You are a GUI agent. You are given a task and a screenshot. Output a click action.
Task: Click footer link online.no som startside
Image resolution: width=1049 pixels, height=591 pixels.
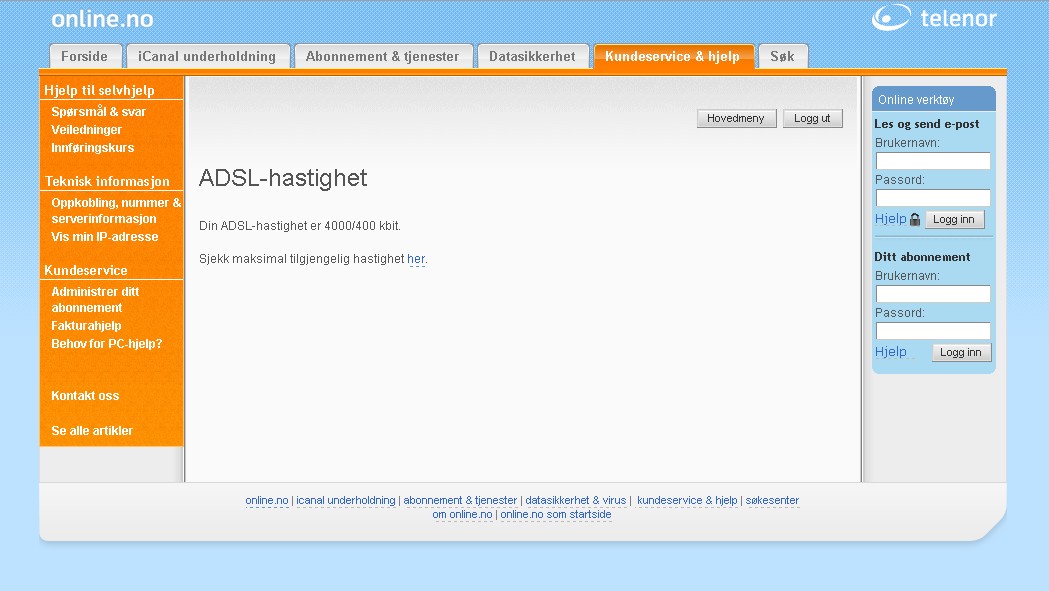click(x=556, y=515)
